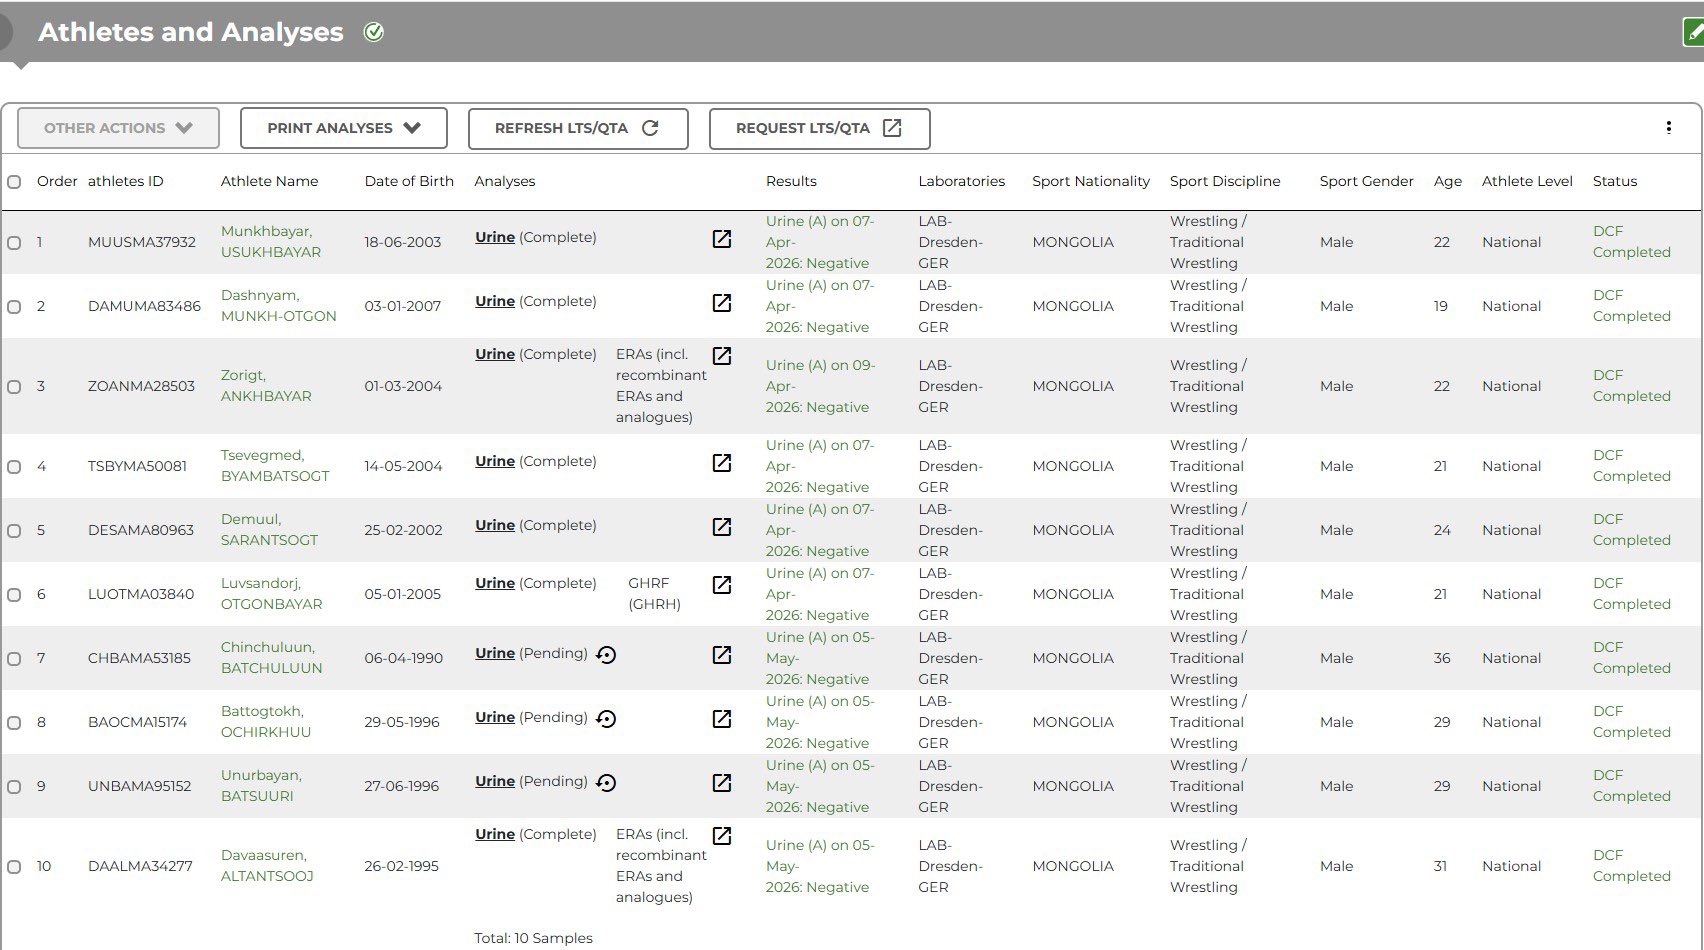Click the REQUEST LTS/QTA button

coord(819,128)
